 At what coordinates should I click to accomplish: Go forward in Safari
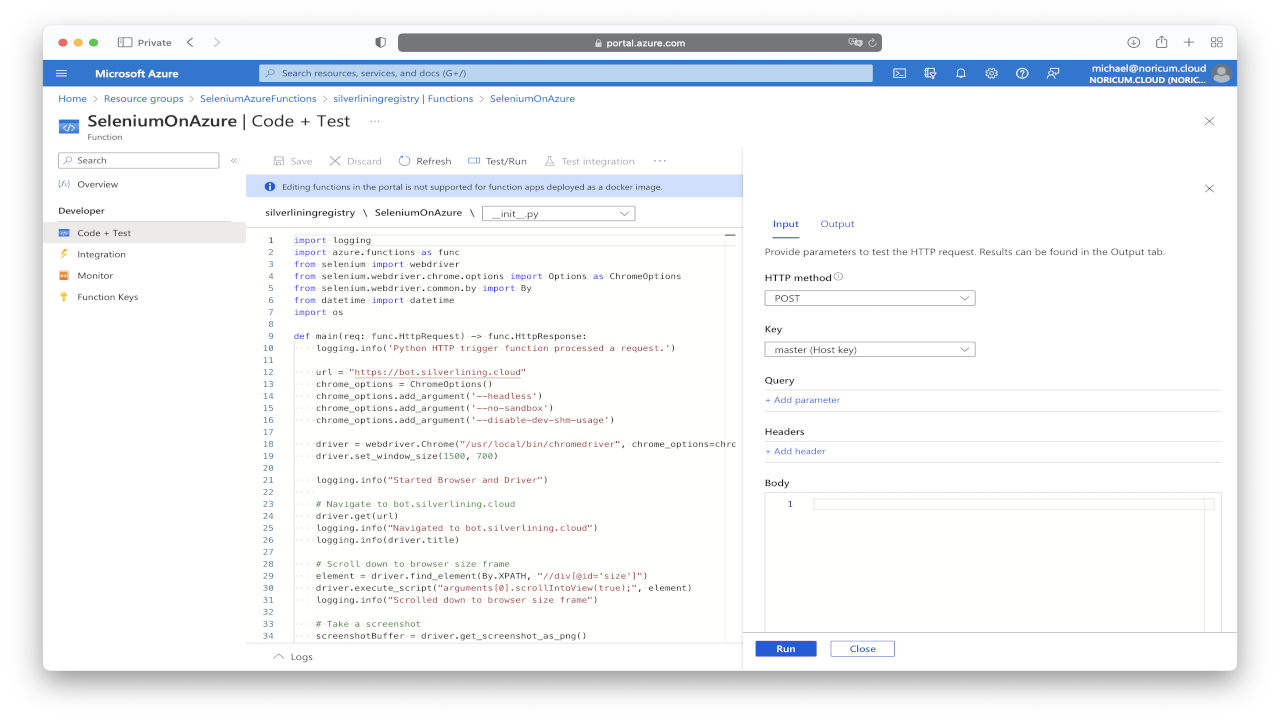pos(217,42)
